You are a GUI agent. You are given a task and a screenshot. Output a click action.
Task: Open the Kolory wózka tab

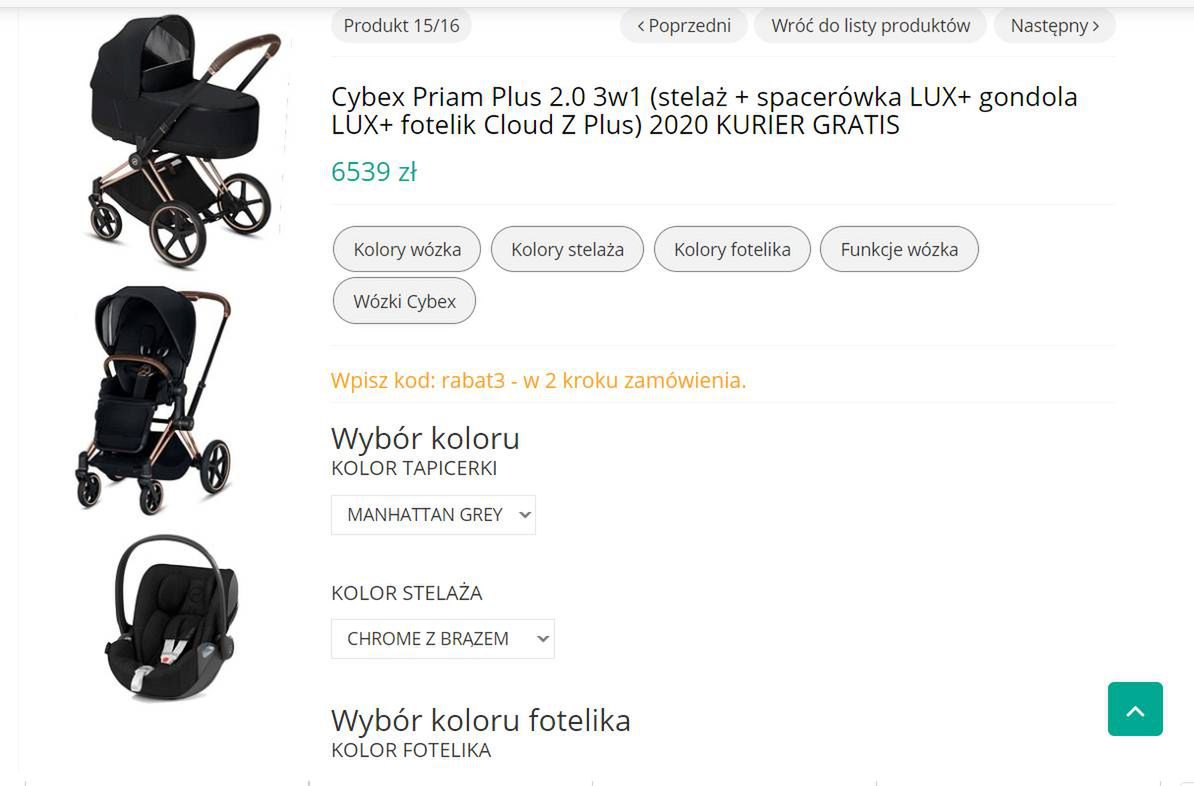[x=407, y=250]
